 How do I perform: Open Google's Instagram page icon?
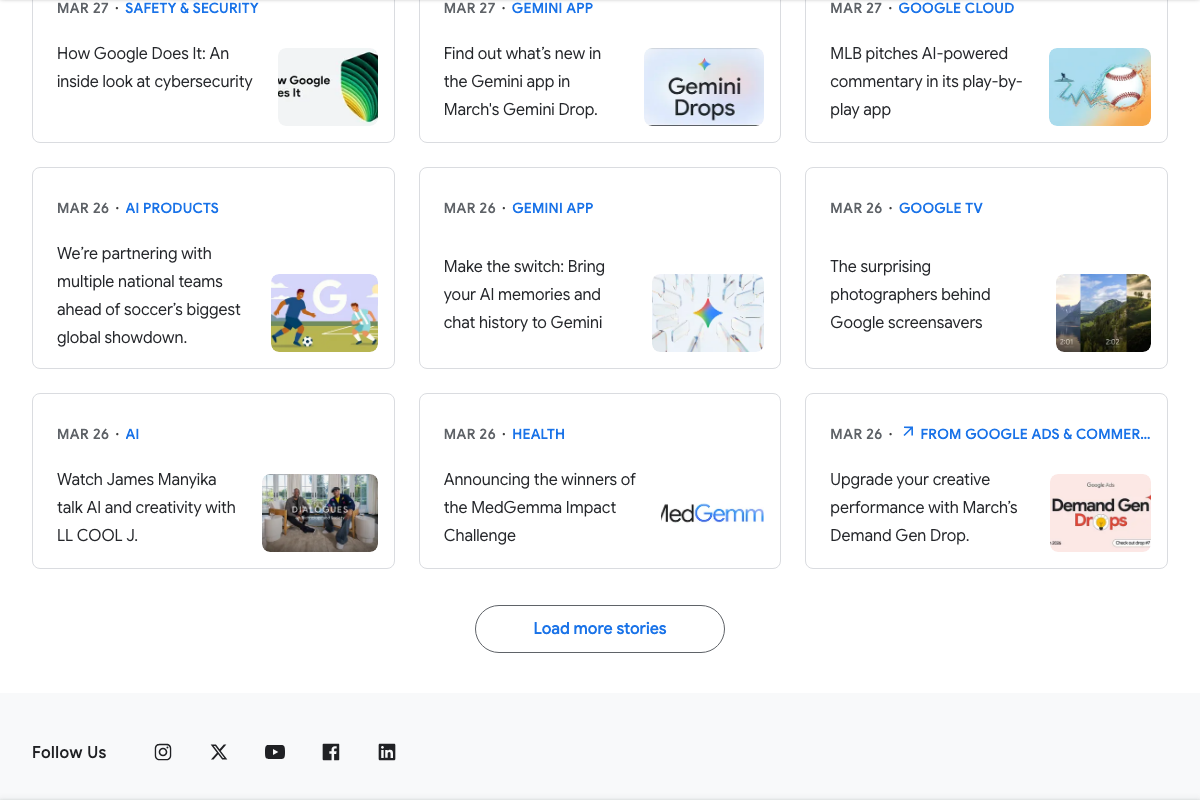[163, 752]
